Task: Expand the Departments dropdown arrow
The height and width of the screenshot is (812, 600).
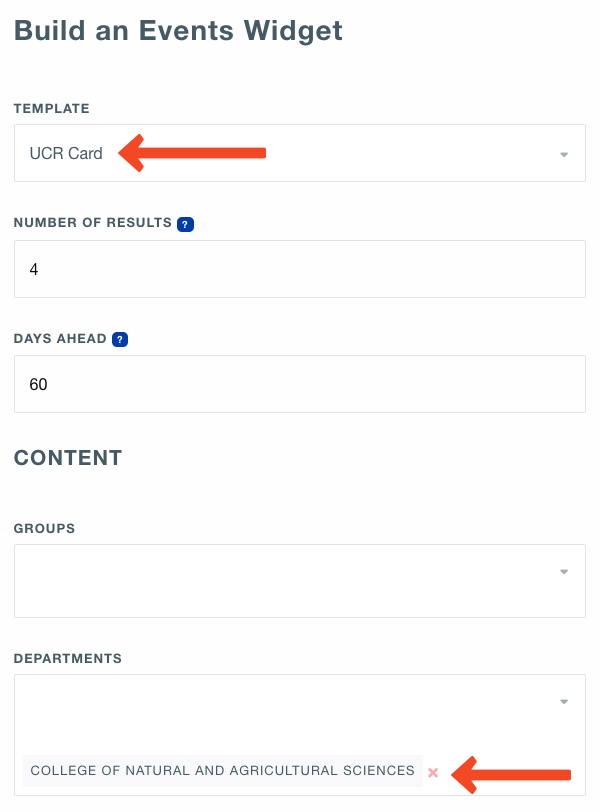Action: pos(564,702)
